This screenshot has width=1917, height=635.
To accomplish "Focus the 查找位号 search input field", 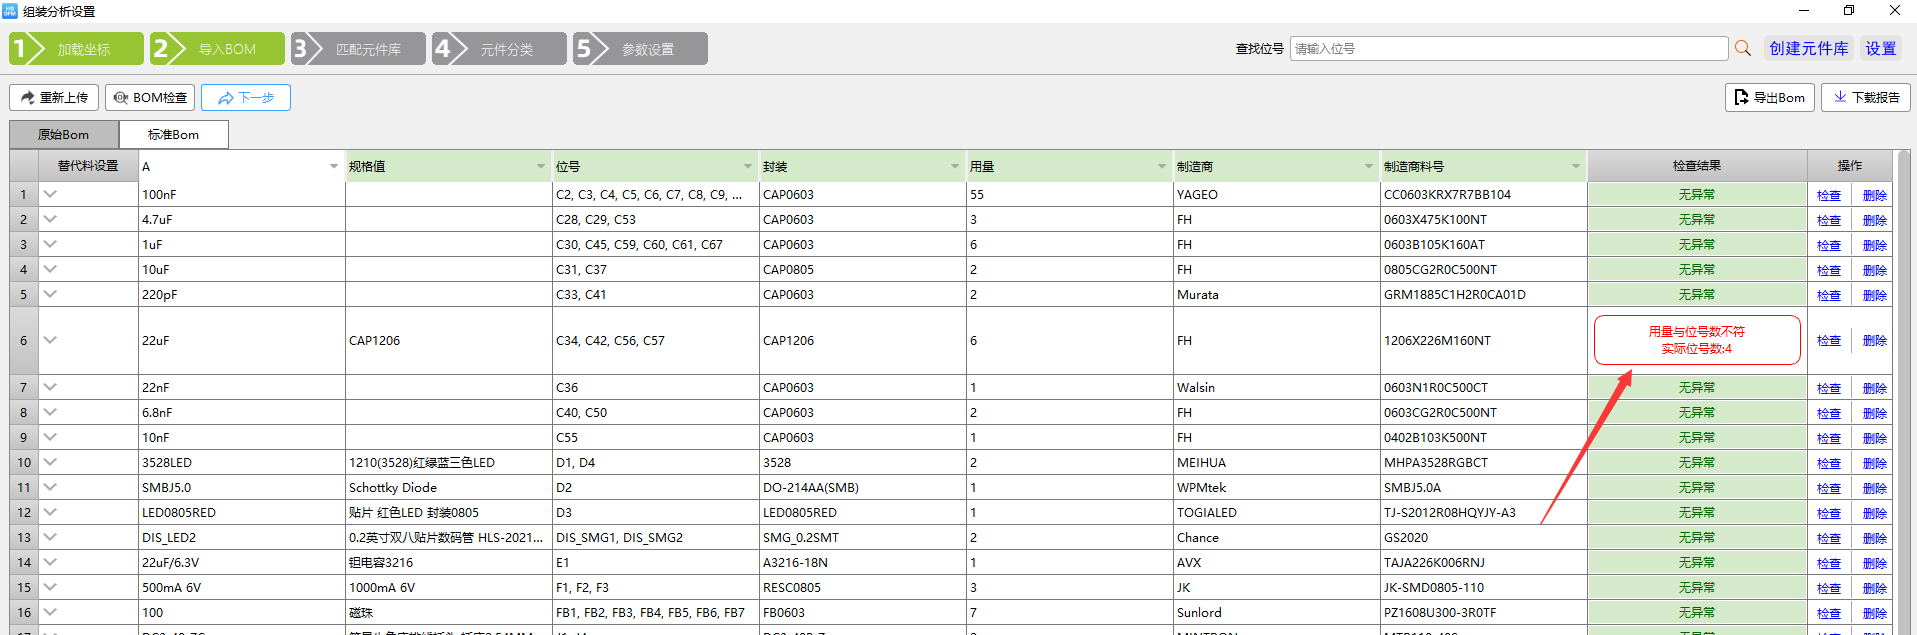I will coord(1508,48).
